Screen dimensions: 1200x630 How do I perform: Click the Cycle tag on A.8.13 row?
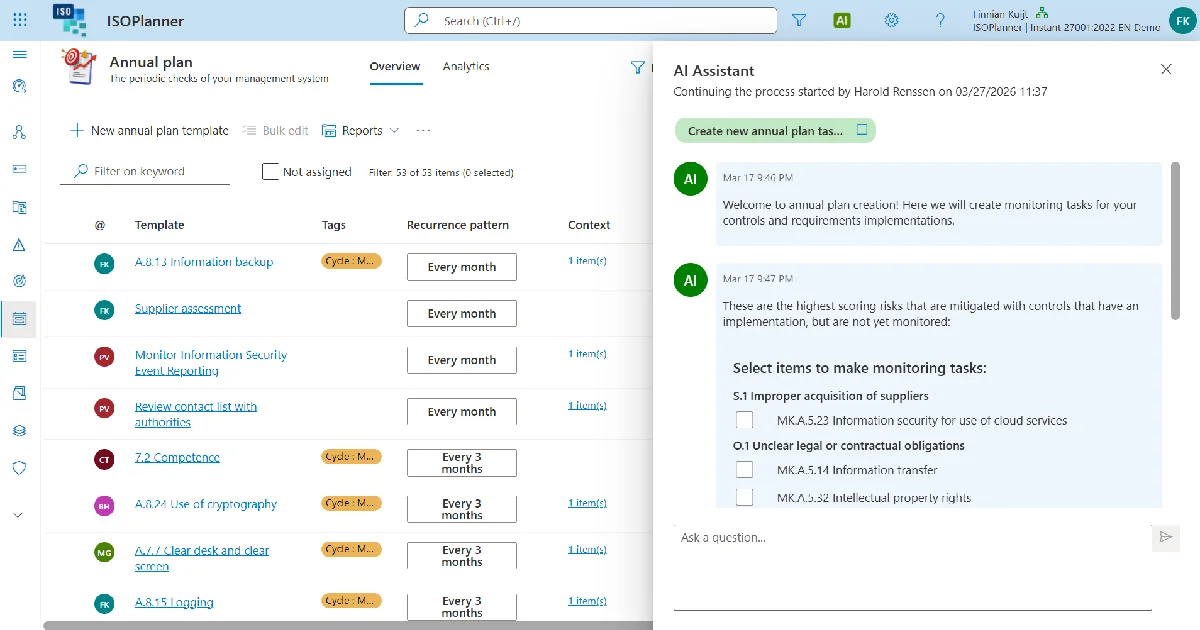351,261
